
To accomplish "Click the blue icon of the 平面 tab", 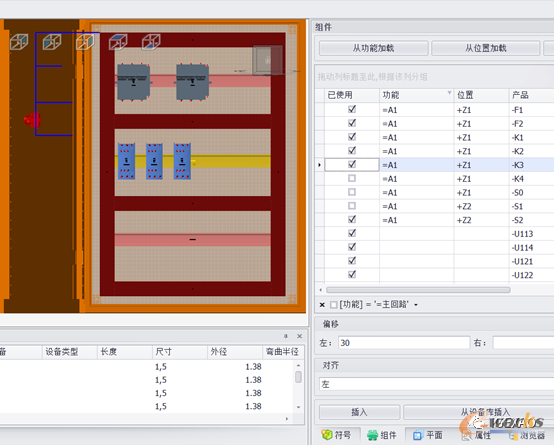I will pos(418,435).
